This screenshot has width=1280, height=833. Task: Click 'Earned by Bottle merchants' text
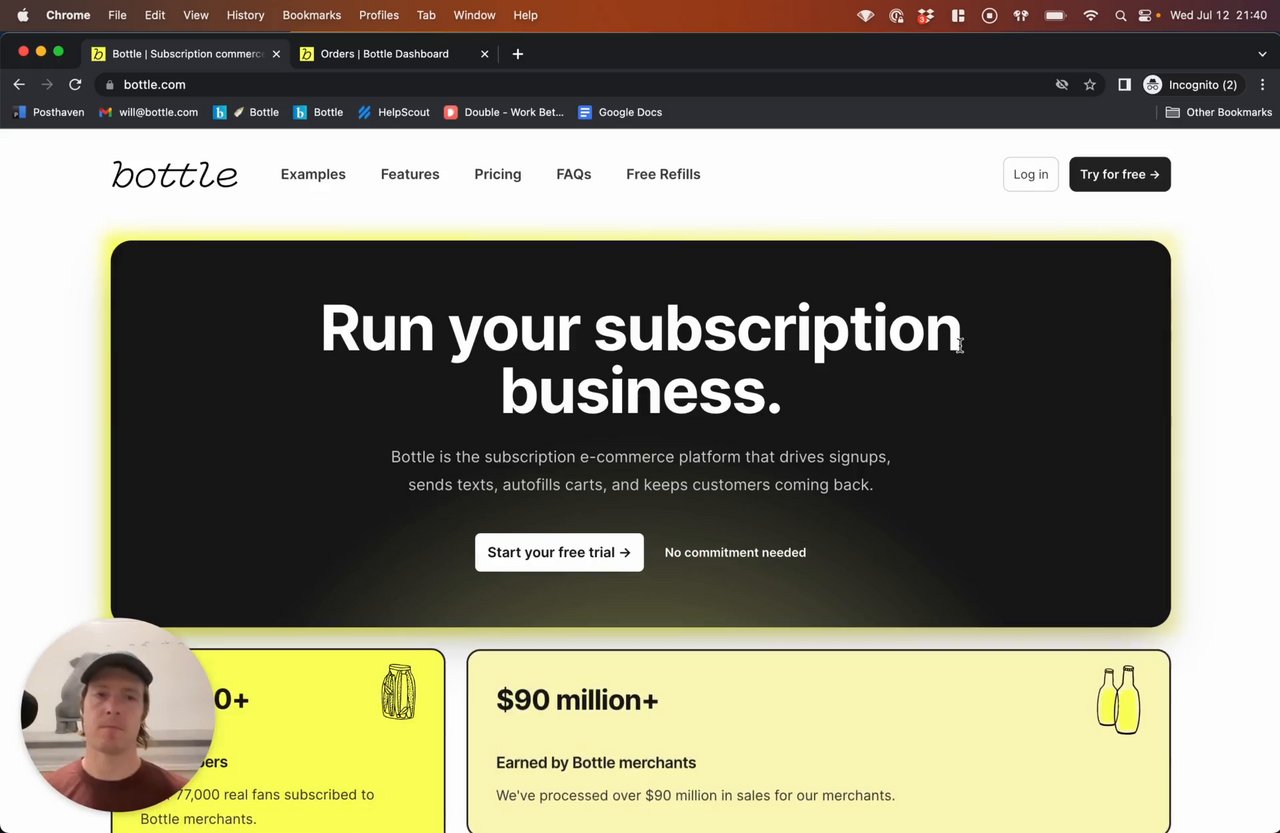pos(596,762)
